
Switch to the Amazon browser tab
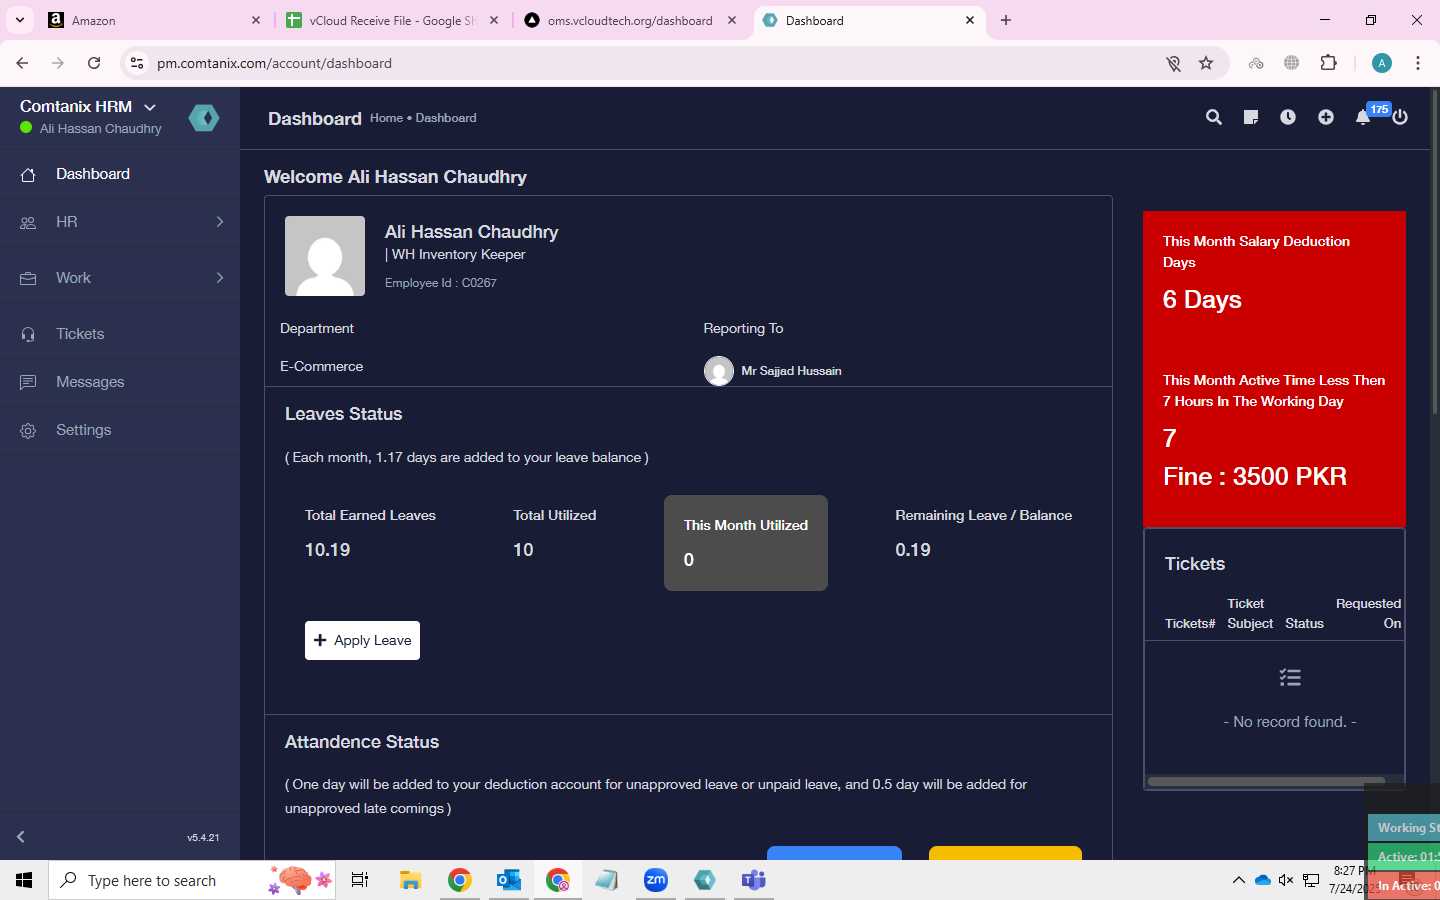click(155, 20)
